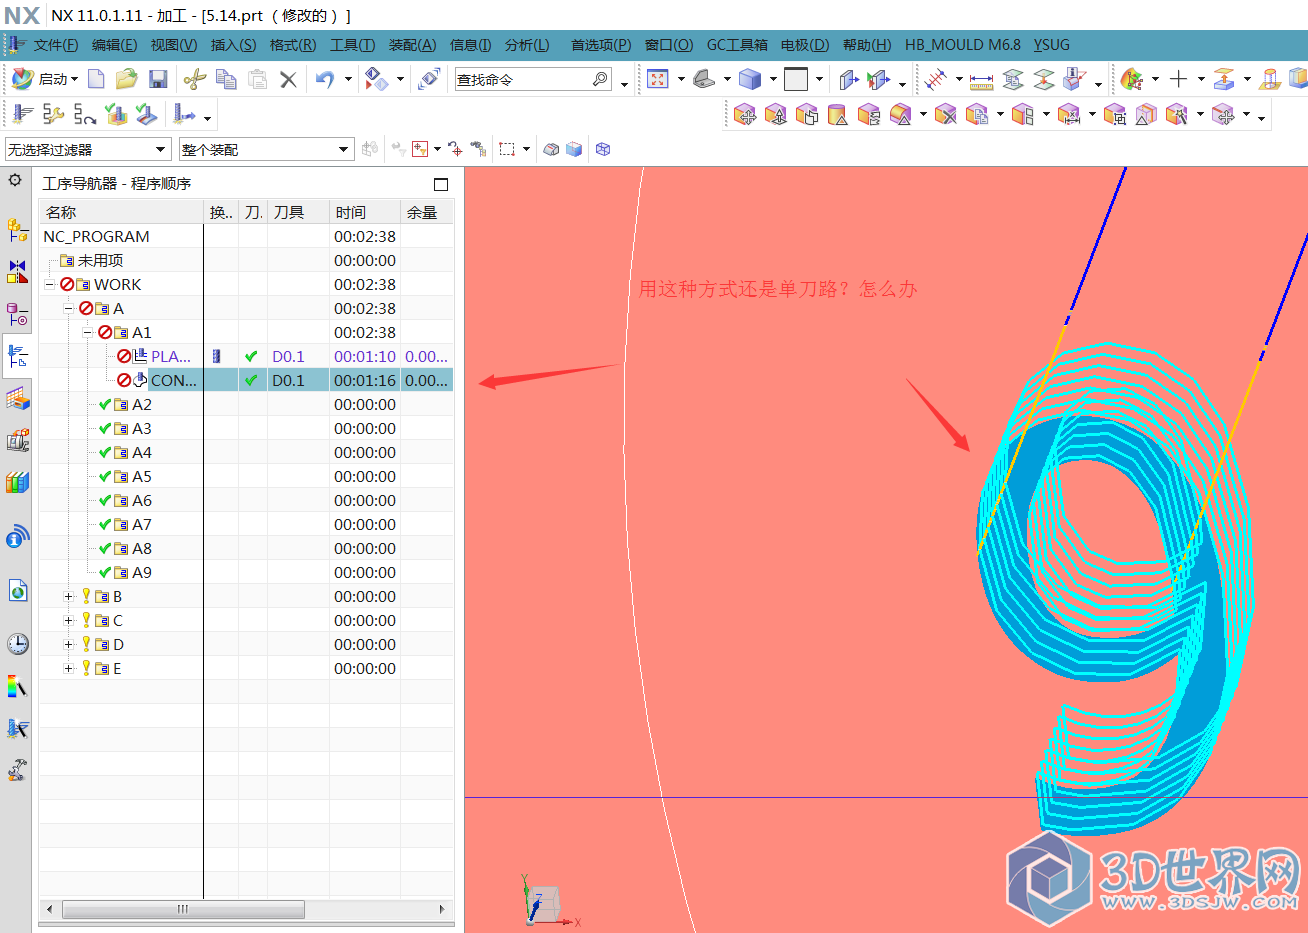
Task: Click the navigator settings gear icon
Action: pyautogui.click(x=15, y=181)
